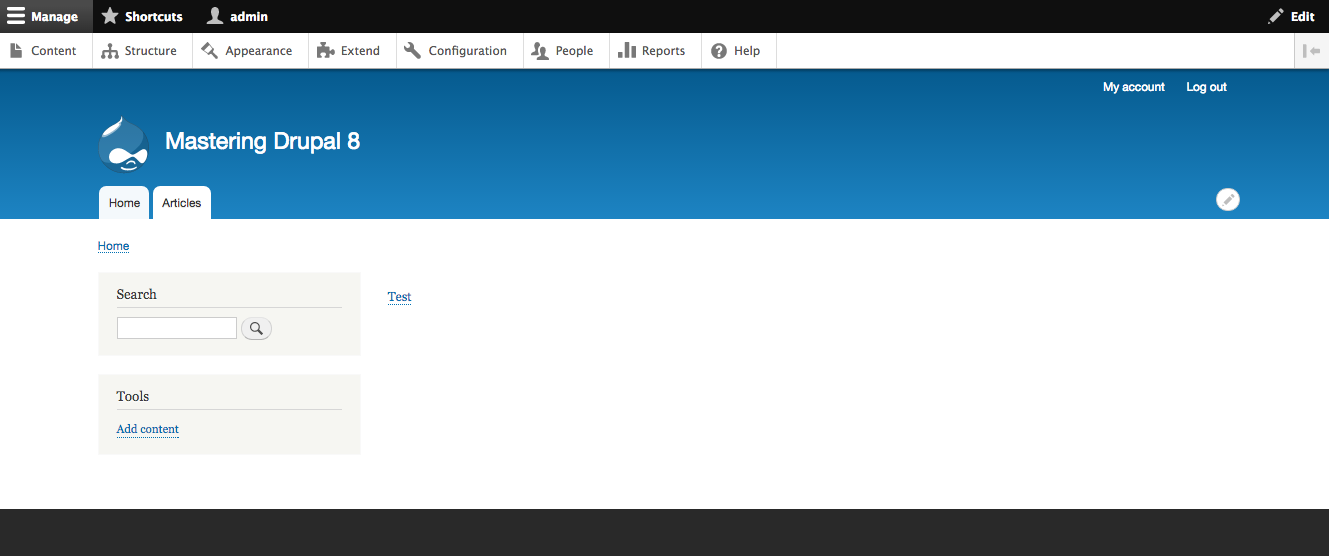Image resolution: width=1329 pixels, height=556 pixels.
Task: Toggle Edit mode with pencil icon
Action: (1291, 16)
